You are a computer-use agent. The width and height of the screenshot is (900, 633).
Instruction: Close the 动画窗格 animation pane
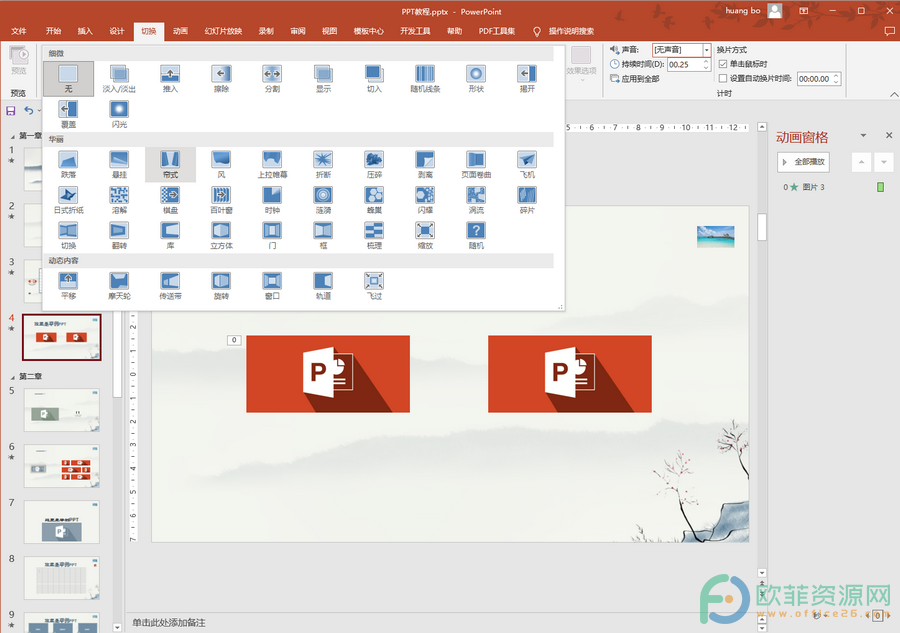889,135
